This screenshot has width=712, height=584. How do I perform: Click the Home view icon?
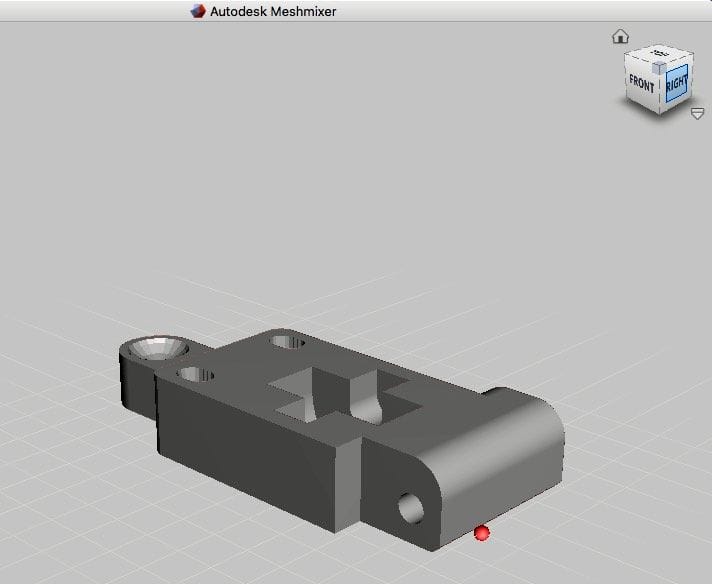point(620,37)
